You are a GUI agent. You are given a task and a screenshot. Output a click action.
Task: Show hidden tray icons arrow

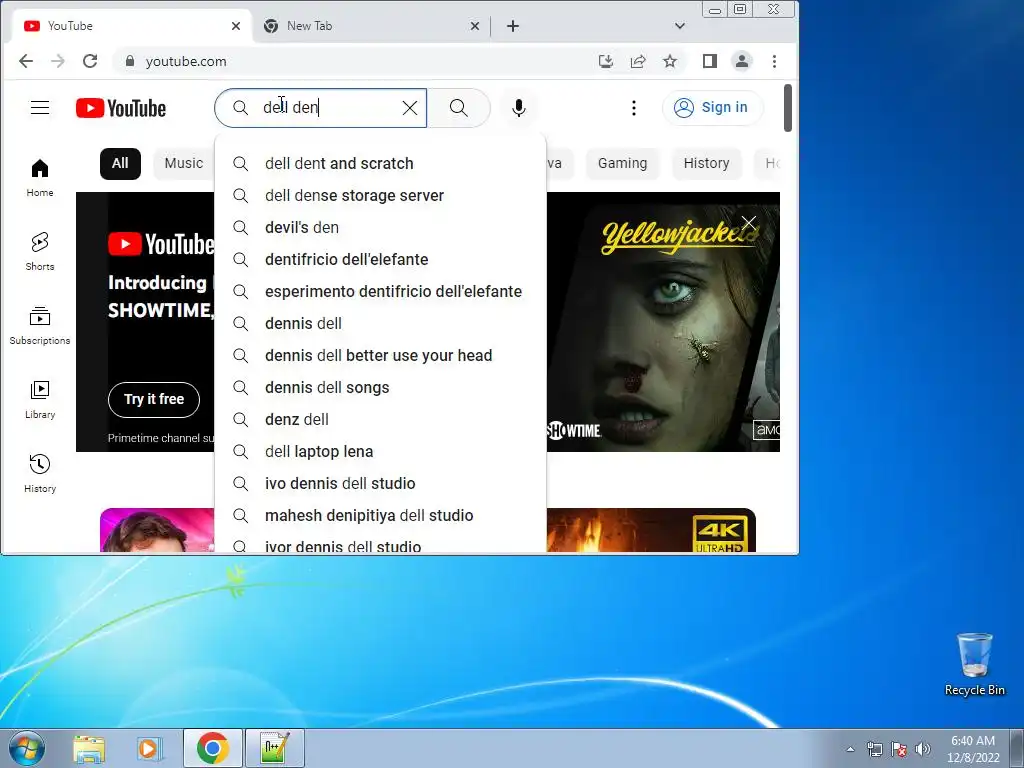click(850, 749)
